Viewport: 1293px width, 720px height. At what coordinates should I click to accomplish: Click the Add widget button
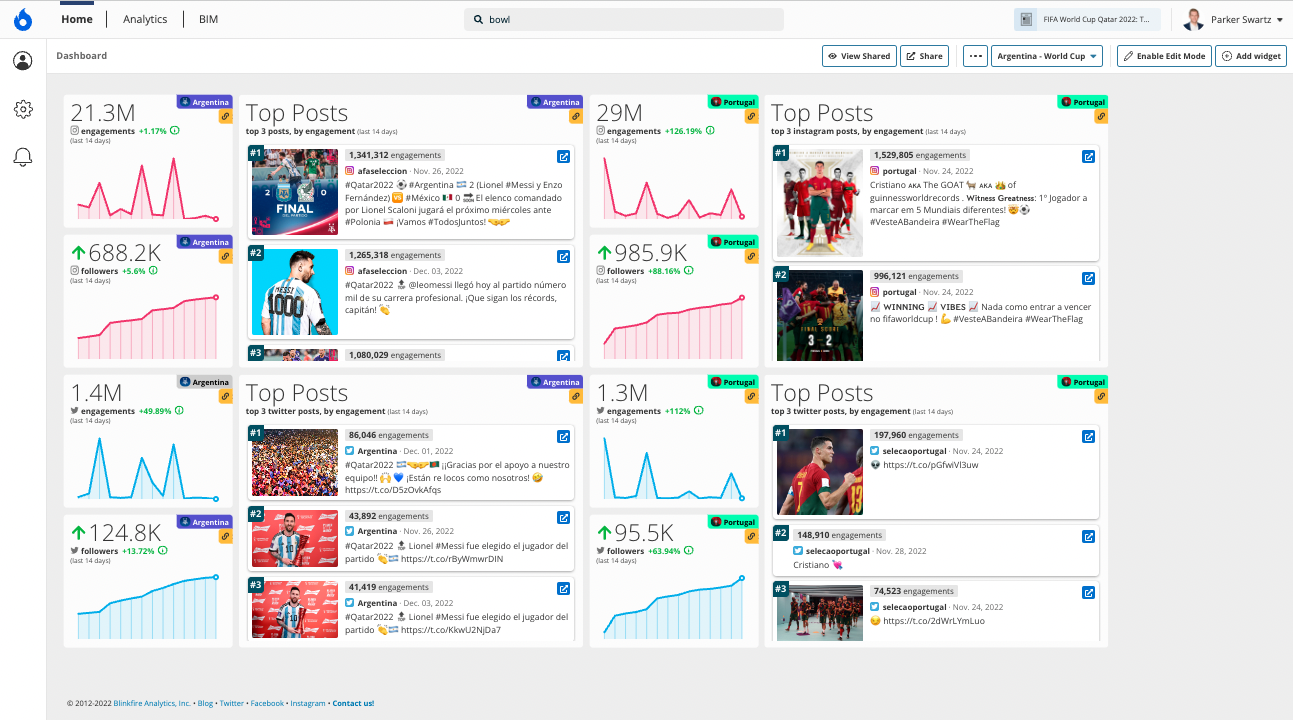pos(1251,56)
